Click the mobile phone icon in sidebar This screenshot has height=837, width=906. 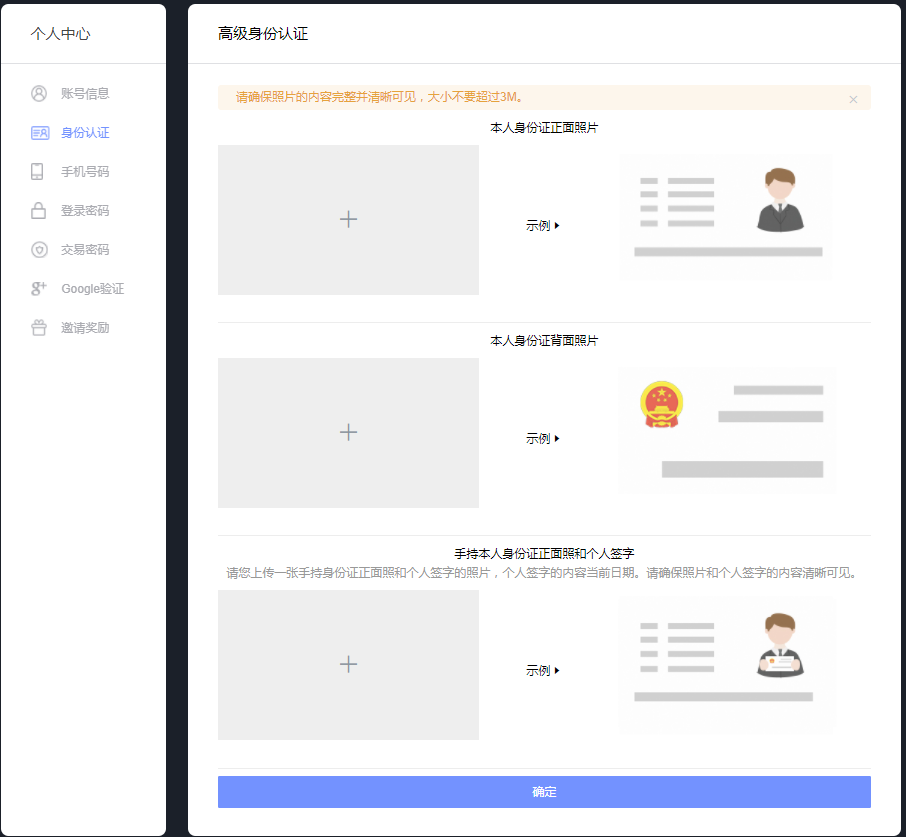38,172
